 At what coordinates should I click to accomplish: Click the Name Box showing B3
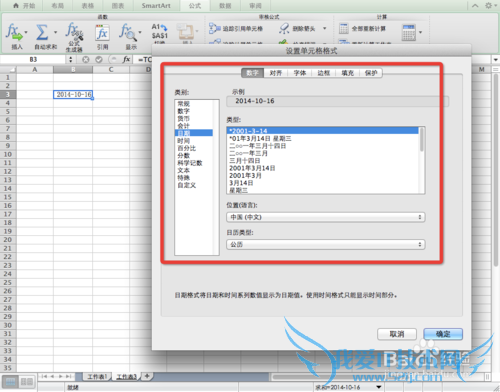pyautogui.click(x=33, y=59)
